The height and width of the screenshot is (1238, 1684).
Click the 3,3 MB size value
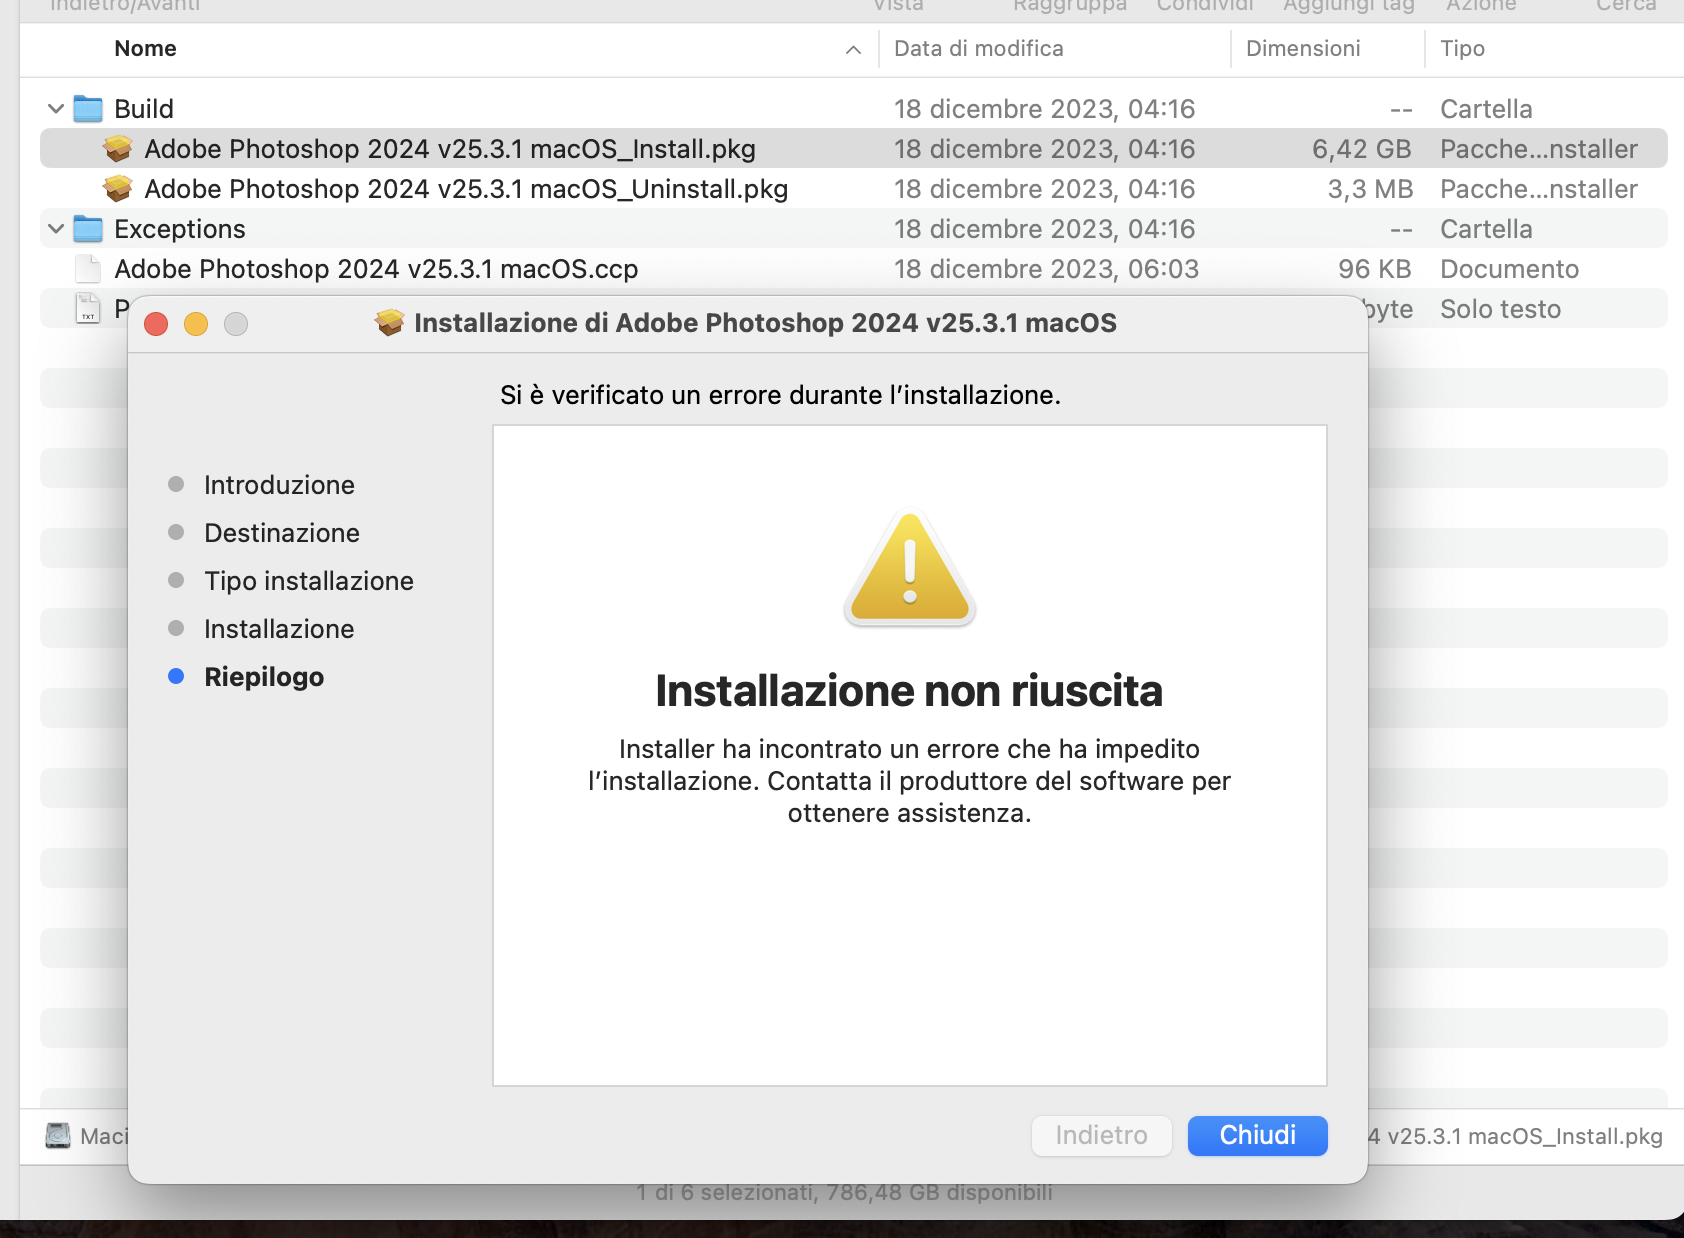coord(1370,189)
